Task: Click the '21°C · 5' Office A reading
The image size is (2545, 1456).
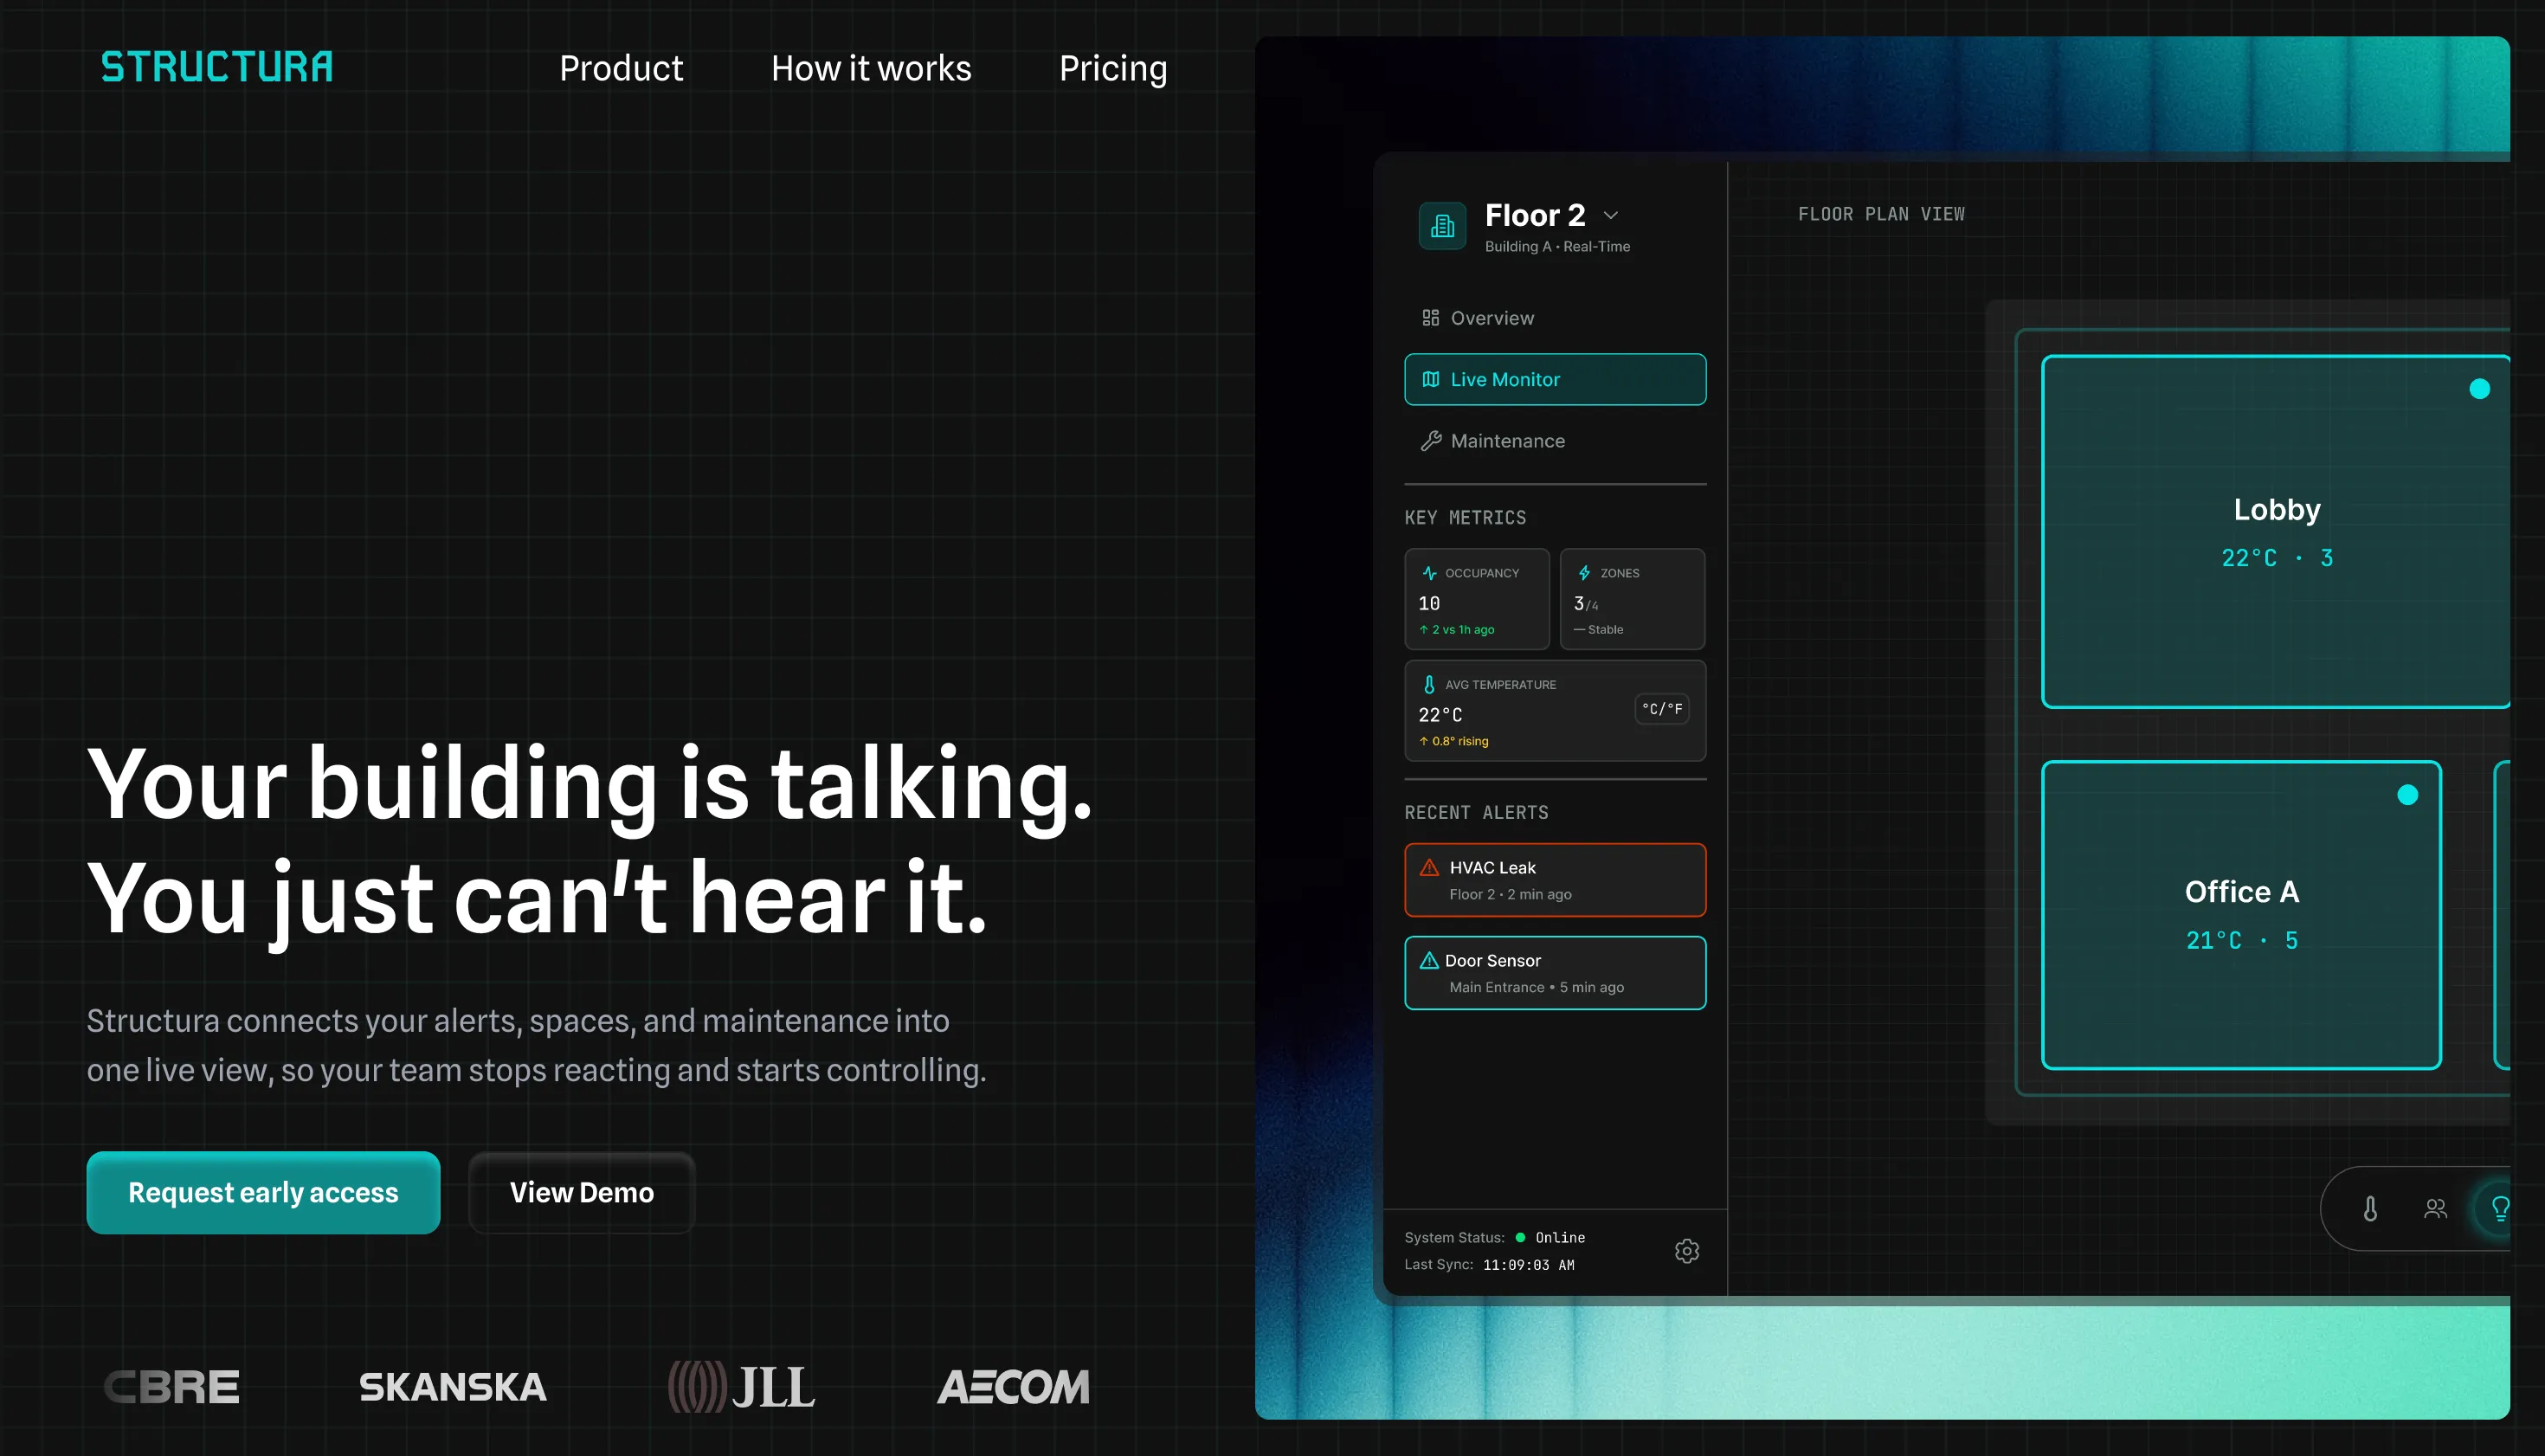Action: [x=2241, y=940]
